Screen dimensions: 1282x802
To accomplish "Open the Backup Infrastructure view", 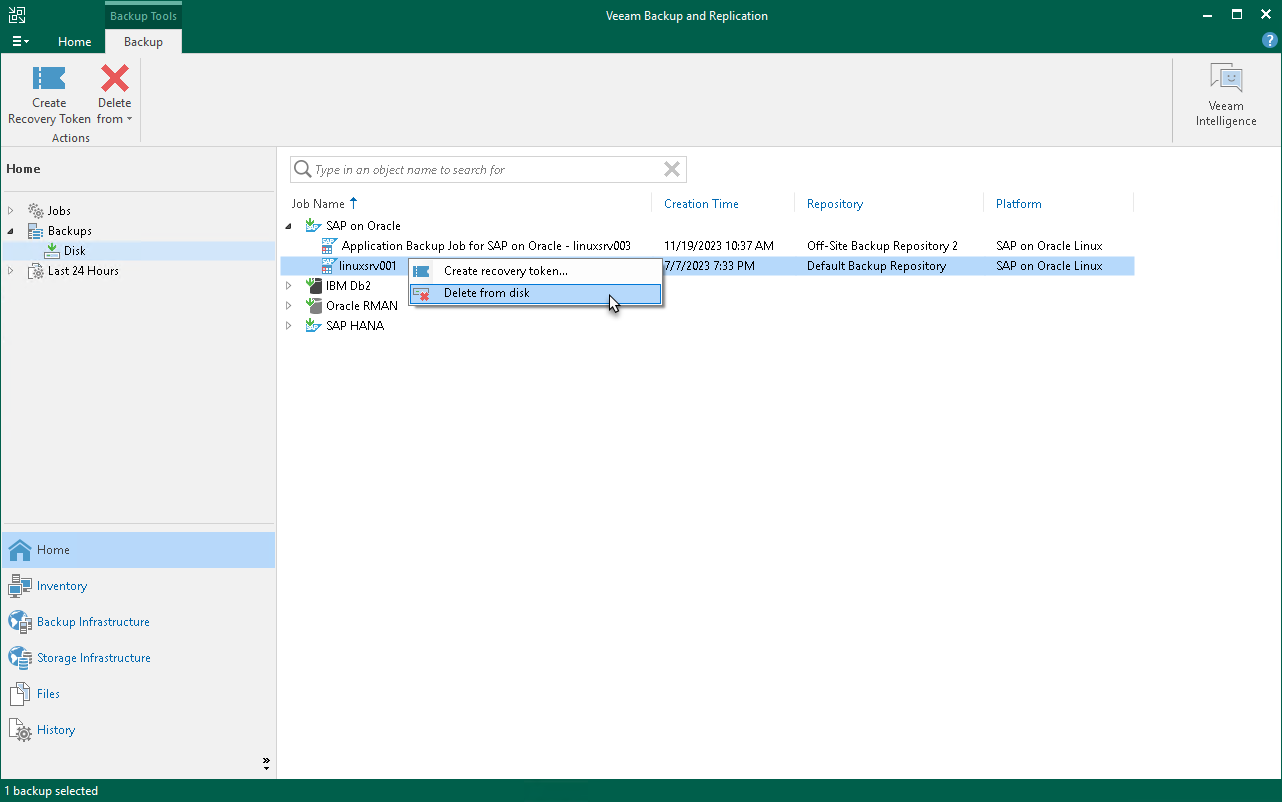I will coord(93,622).
